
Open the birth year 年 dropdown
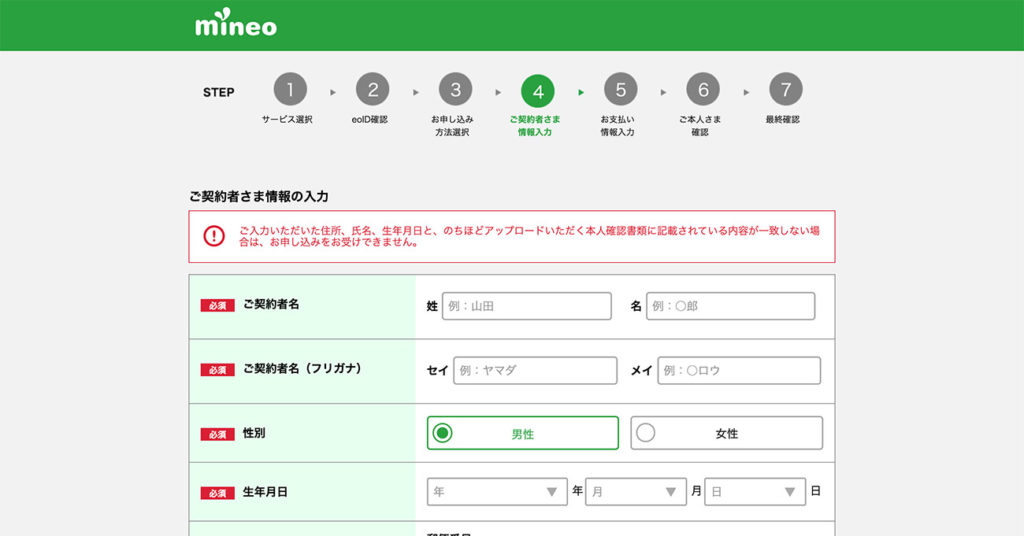click(x=497, y=492)
